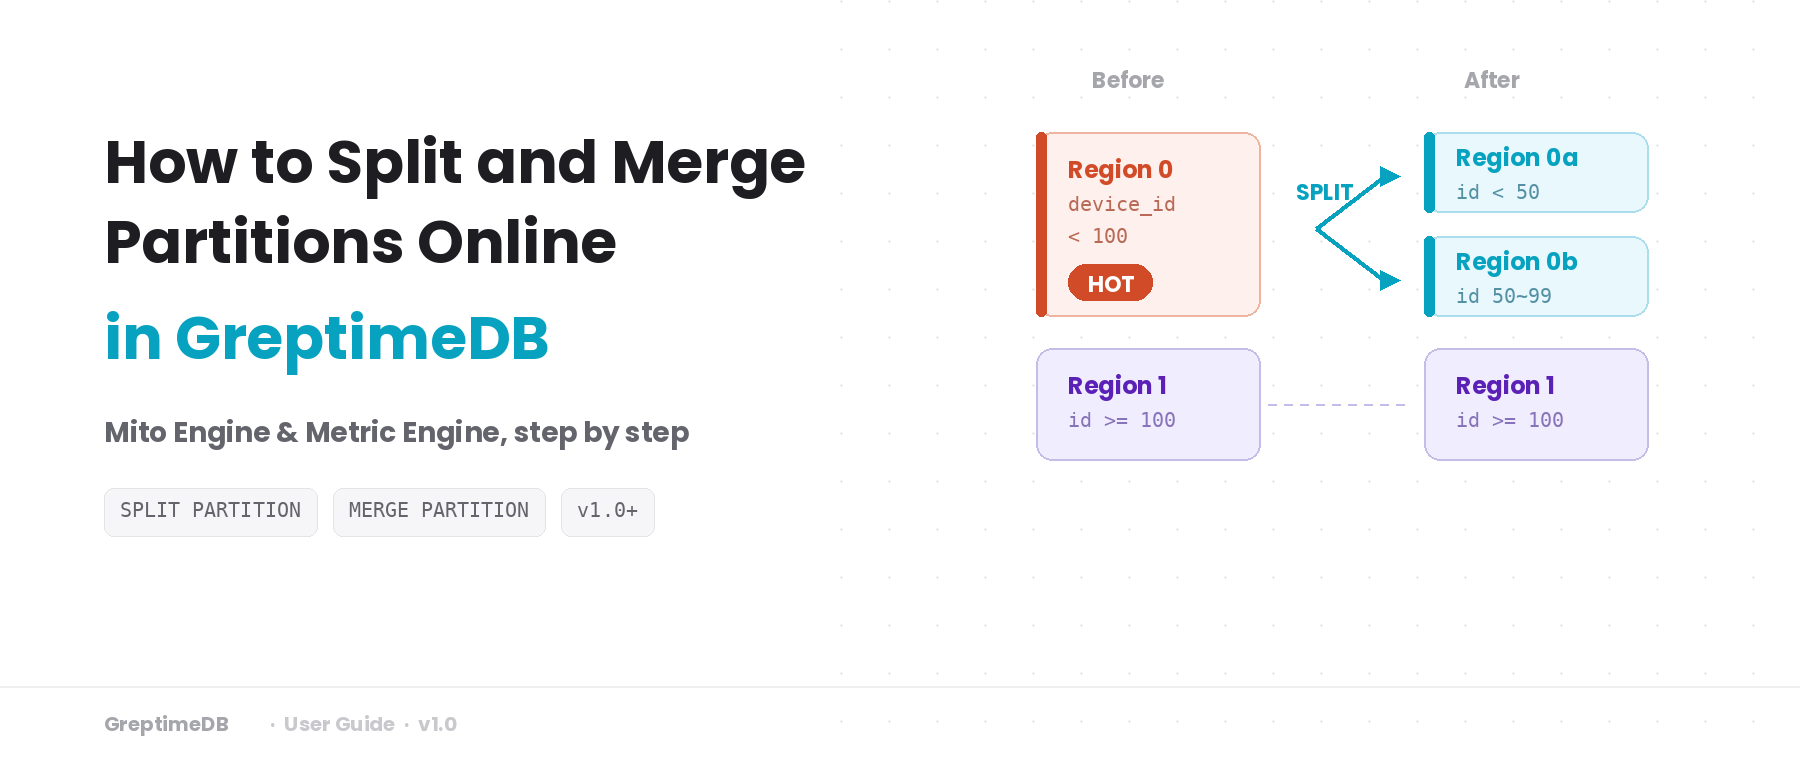1800x766 pixels.
Task: Click the lower split arrowhead toward Region 0b
Action: [x=1389, y=281]
